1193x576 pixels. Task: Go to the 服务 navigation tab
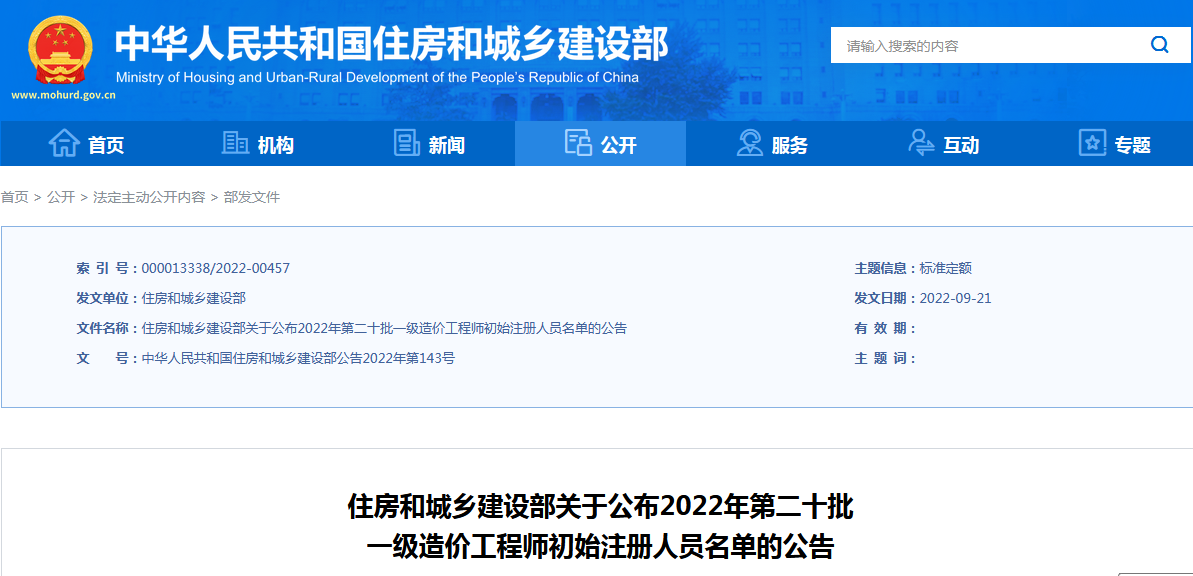(x=771, y=143)
